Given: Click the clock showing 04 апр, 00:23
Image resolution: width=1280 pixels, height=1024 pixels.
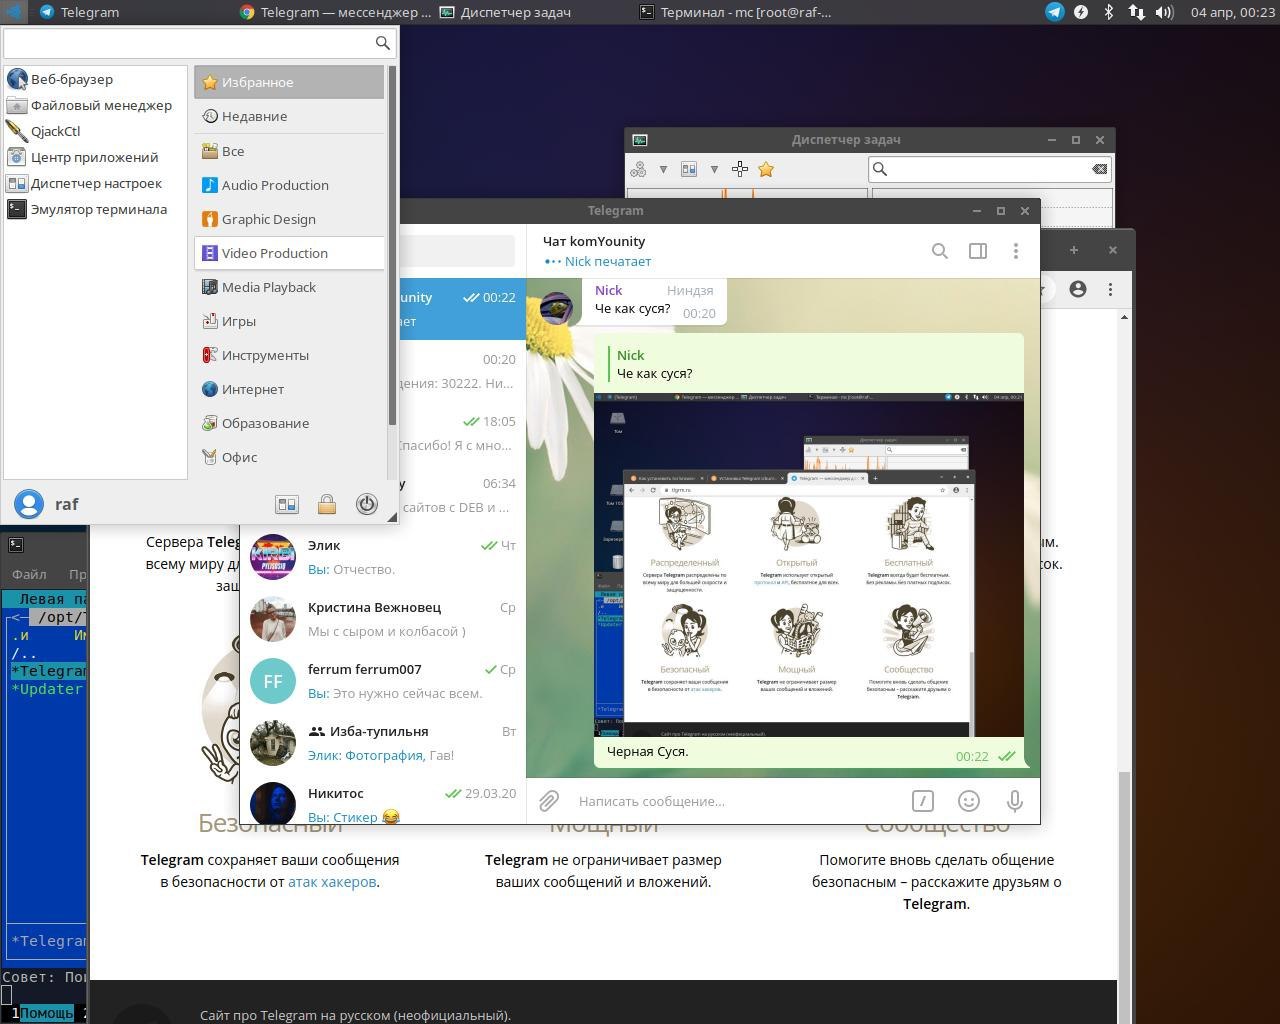Looking at the screenshot, I should point(1232,12).
